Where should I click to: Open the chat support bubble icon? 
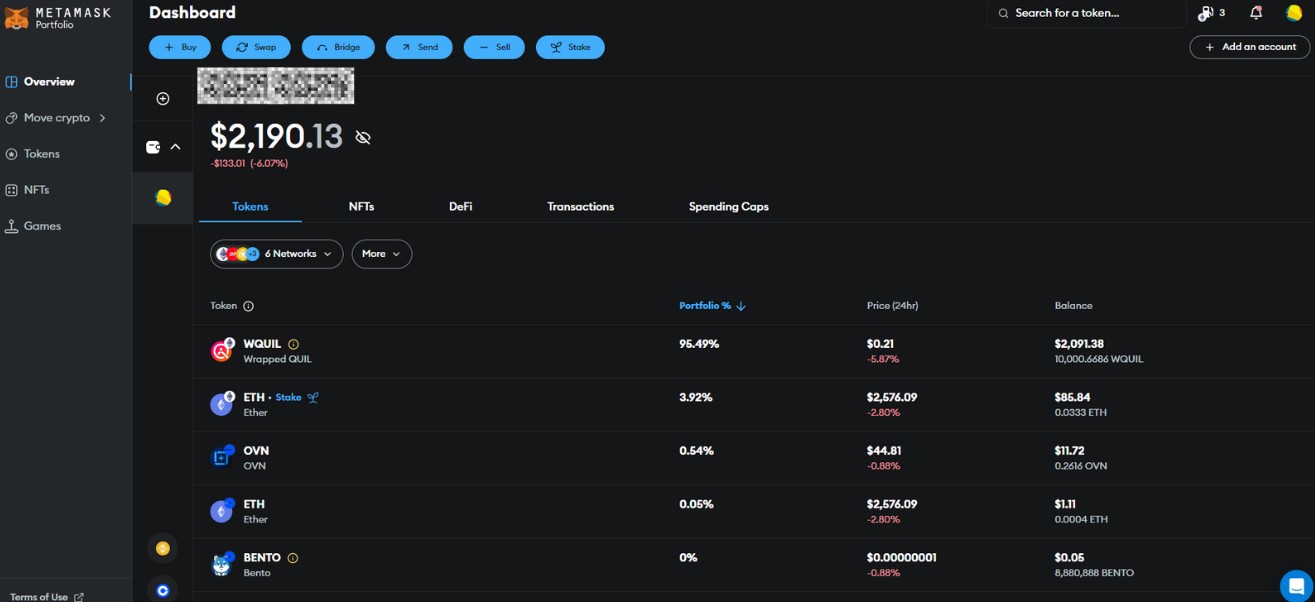click(1296, 586)
